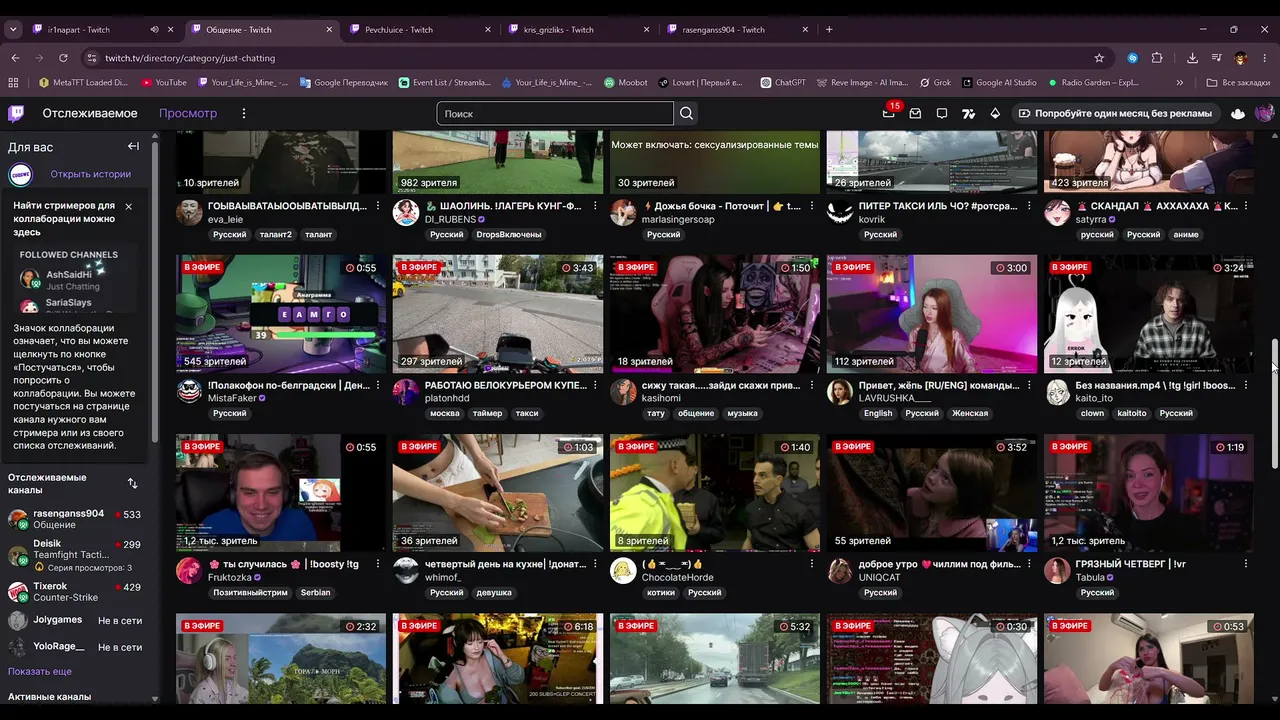Open options menu for kaito_ito stream
The height and width of the screenshot is (720, 1280).
[1246, 385]
